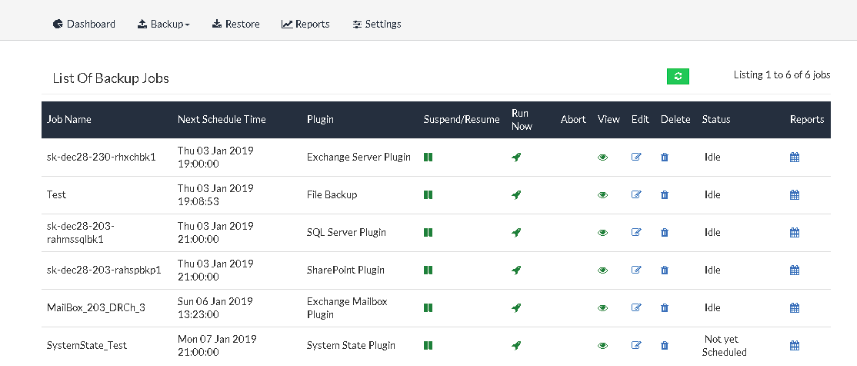Viewport: 857px width, 366px height.
Task: Suspend the File Backup Test job
Action: (x=428, y=194)
